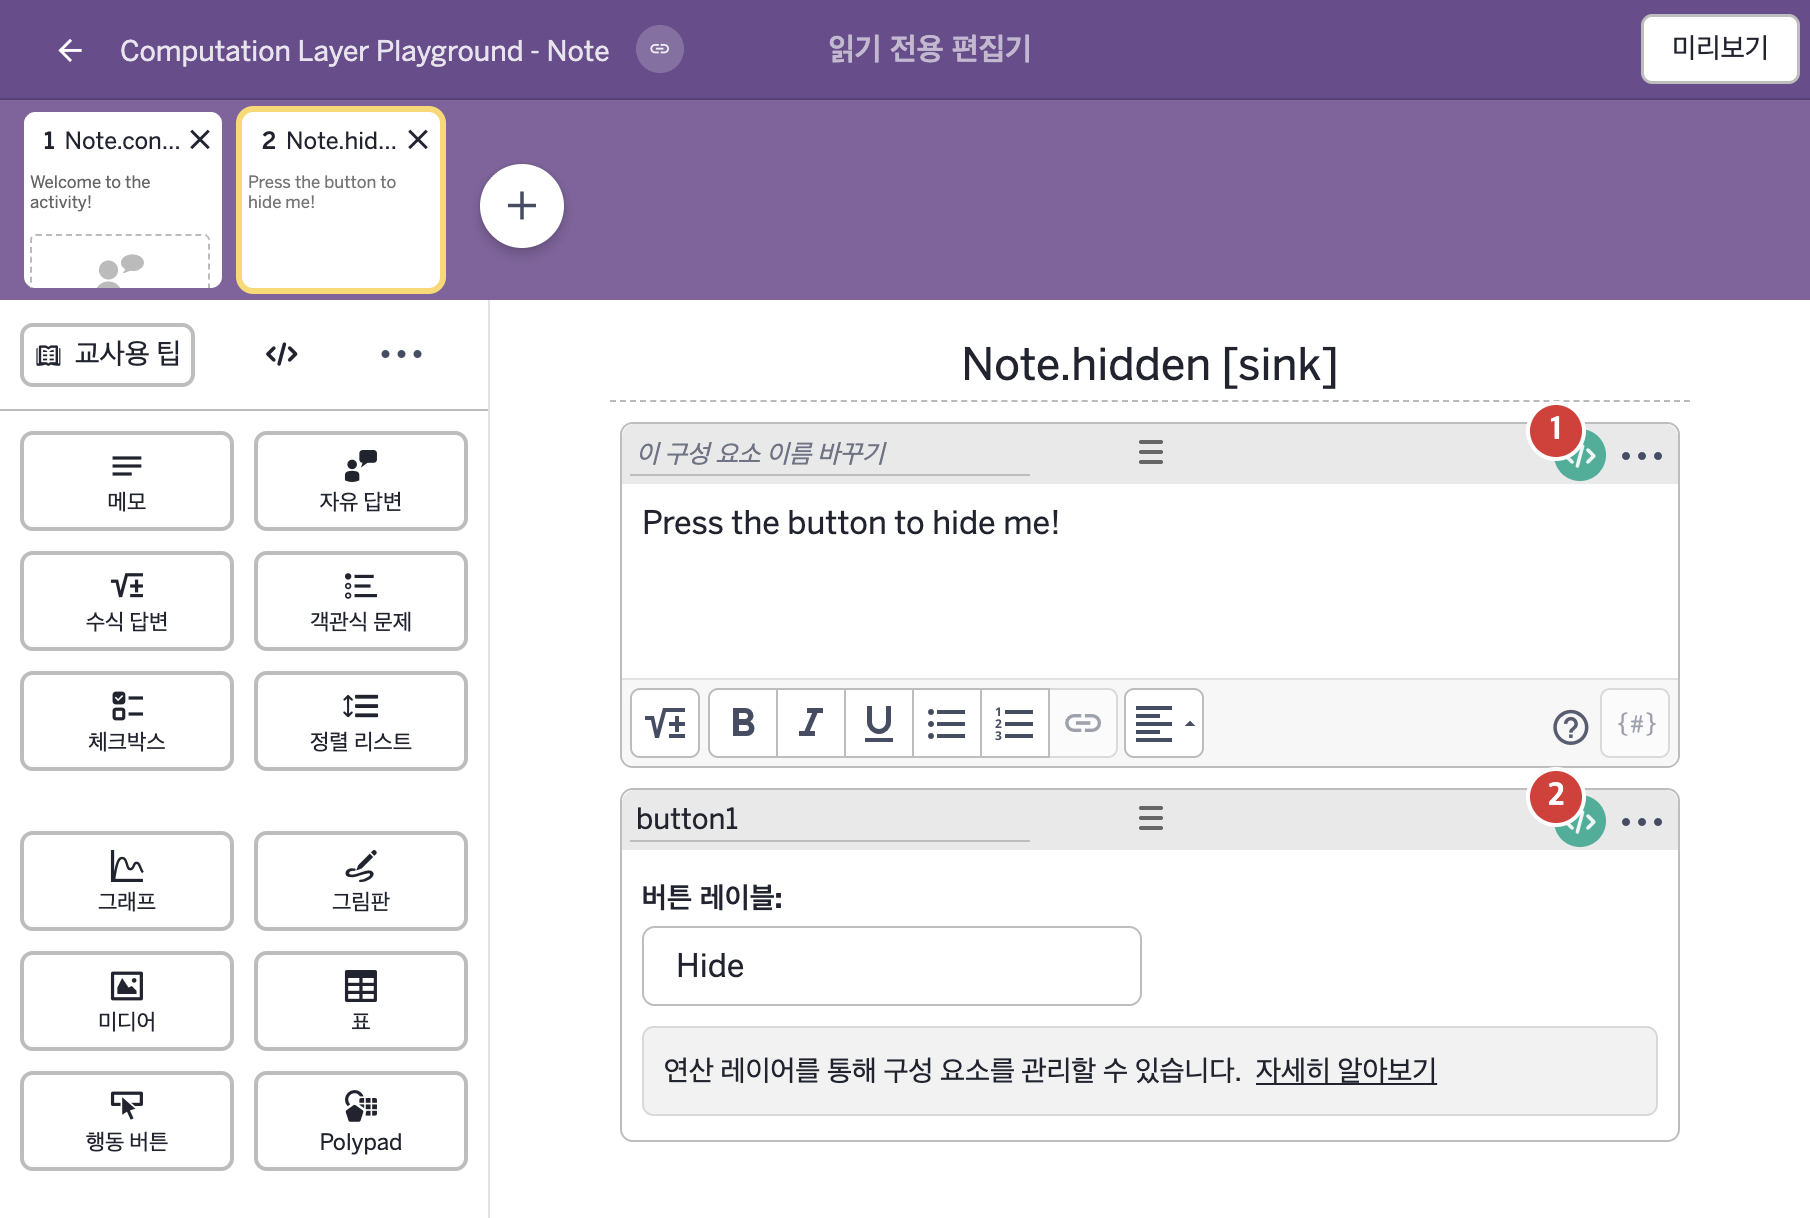The width and height of the screenshot is (1810, 1218).
Task: Open the text alignment dropdown
Action: [x=1164, y=723]
